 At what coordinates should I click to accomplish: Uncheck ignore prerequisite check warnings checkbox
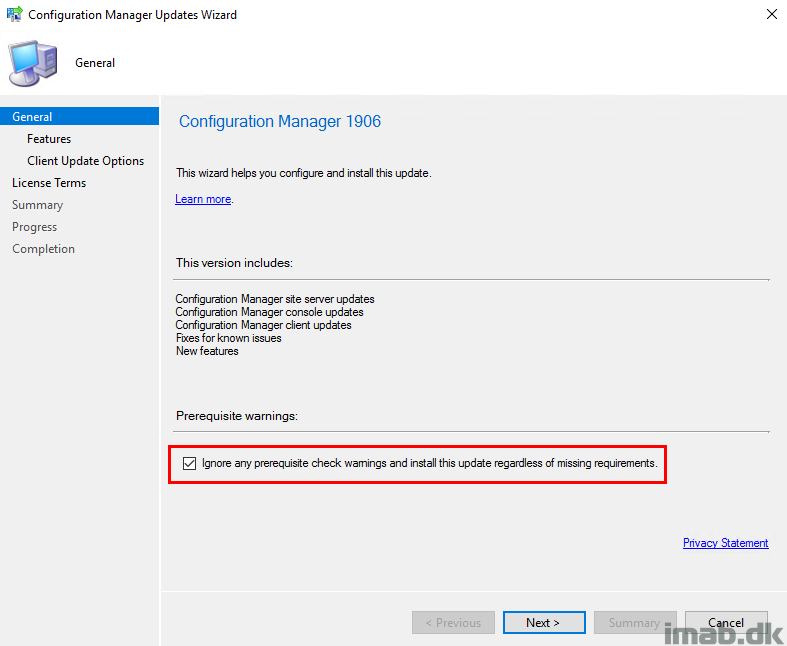coord(189,463)
